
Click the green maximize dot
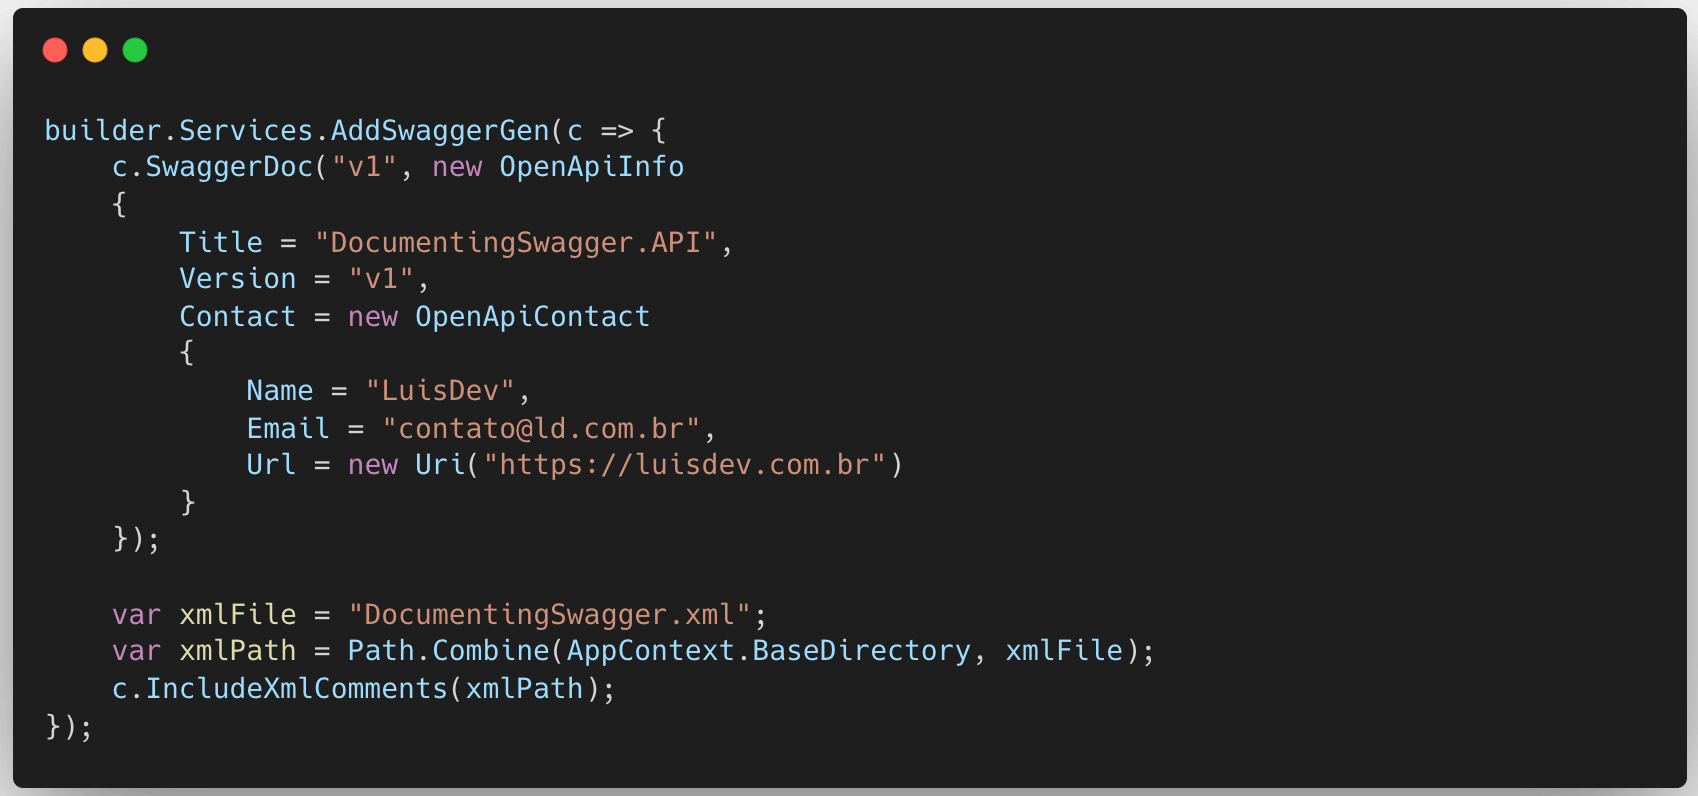pyautogui.click(x=135, y=50)
